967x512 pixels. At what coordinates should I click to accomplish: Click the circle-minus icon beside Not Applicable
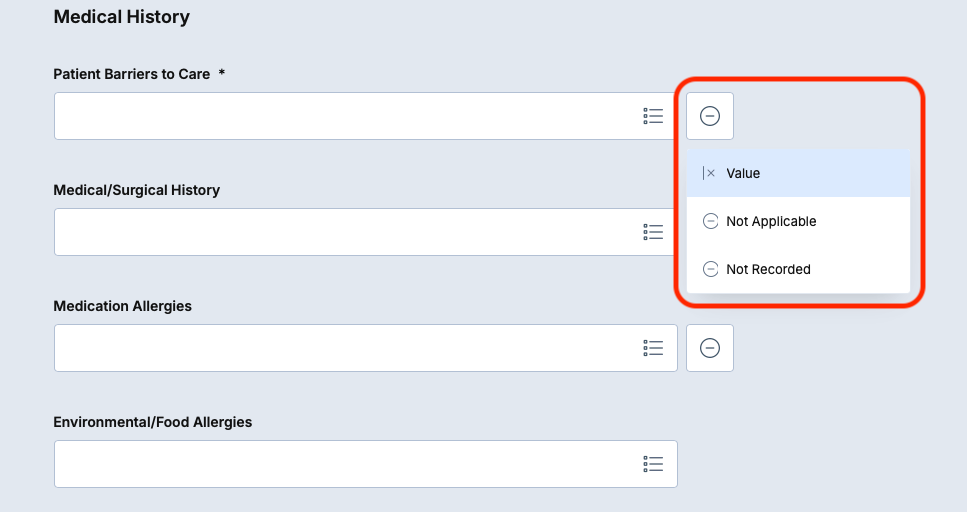710,221
